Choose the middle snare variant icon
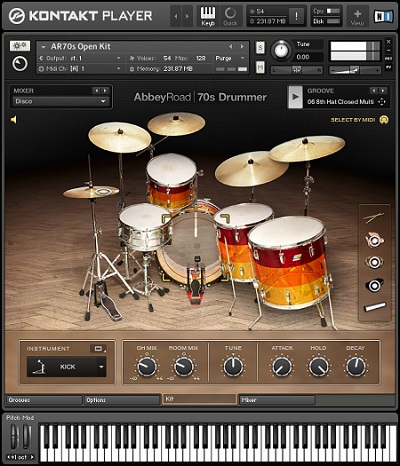The height and width of the screenshot is (466, 400). (x=374, y=262)
